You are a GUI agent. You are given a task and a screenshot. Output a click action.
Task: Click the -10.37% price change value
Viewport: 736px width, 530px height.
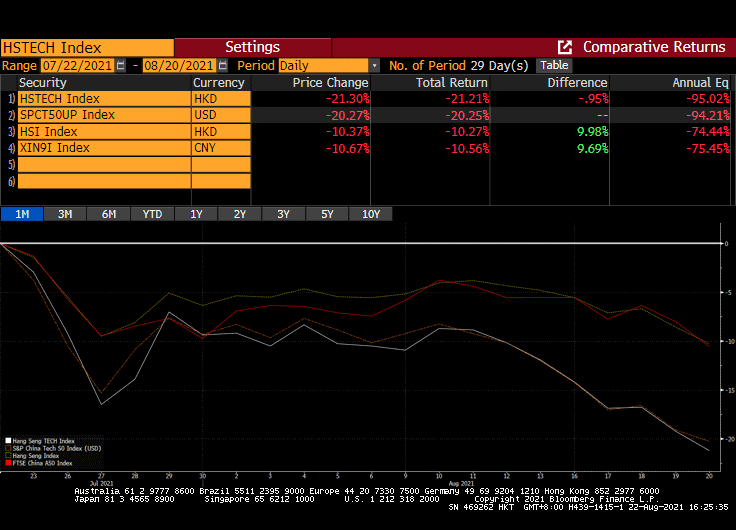point(348,132)
